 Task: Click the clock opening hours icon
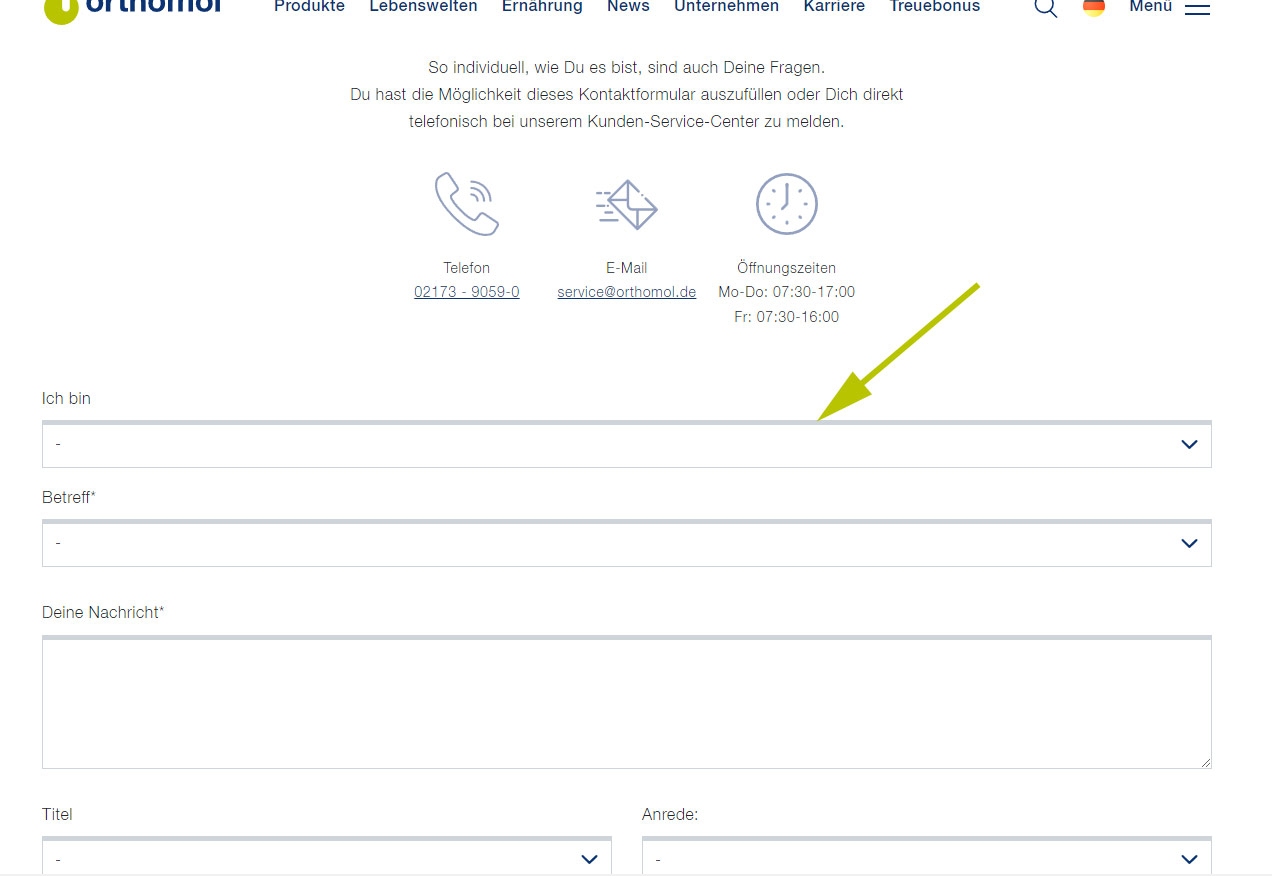pyautogui.click(x=787, y=204)
